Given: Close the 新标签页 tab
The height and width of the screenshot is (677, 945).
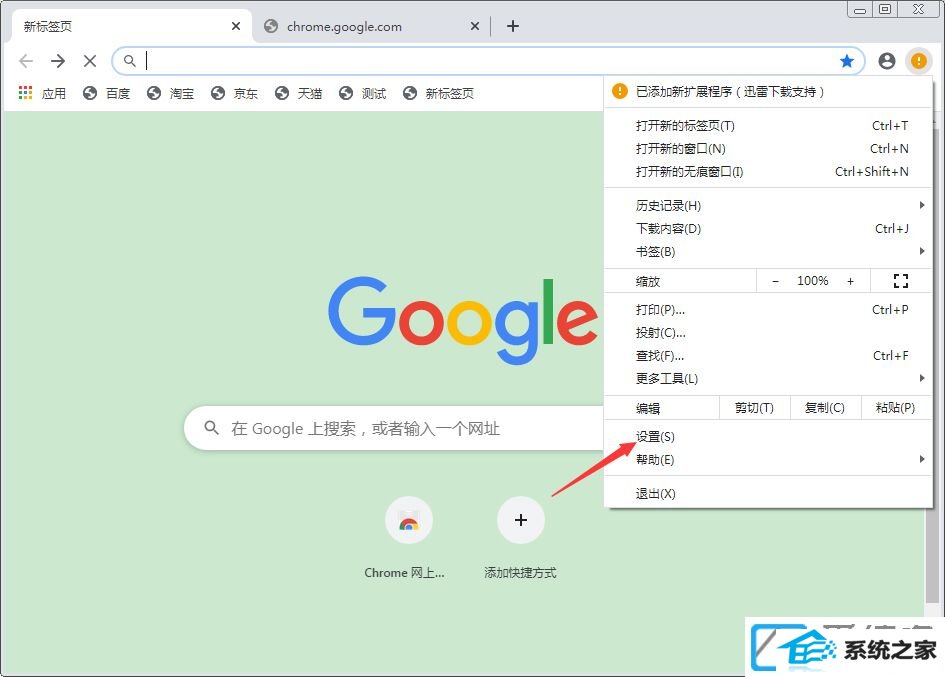Looking at the screenshot, I should [x=236, y=26].
